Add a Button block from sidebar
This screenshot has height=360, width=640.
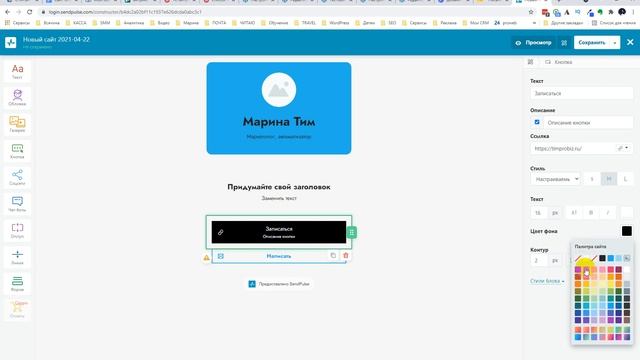click(17, 151)
